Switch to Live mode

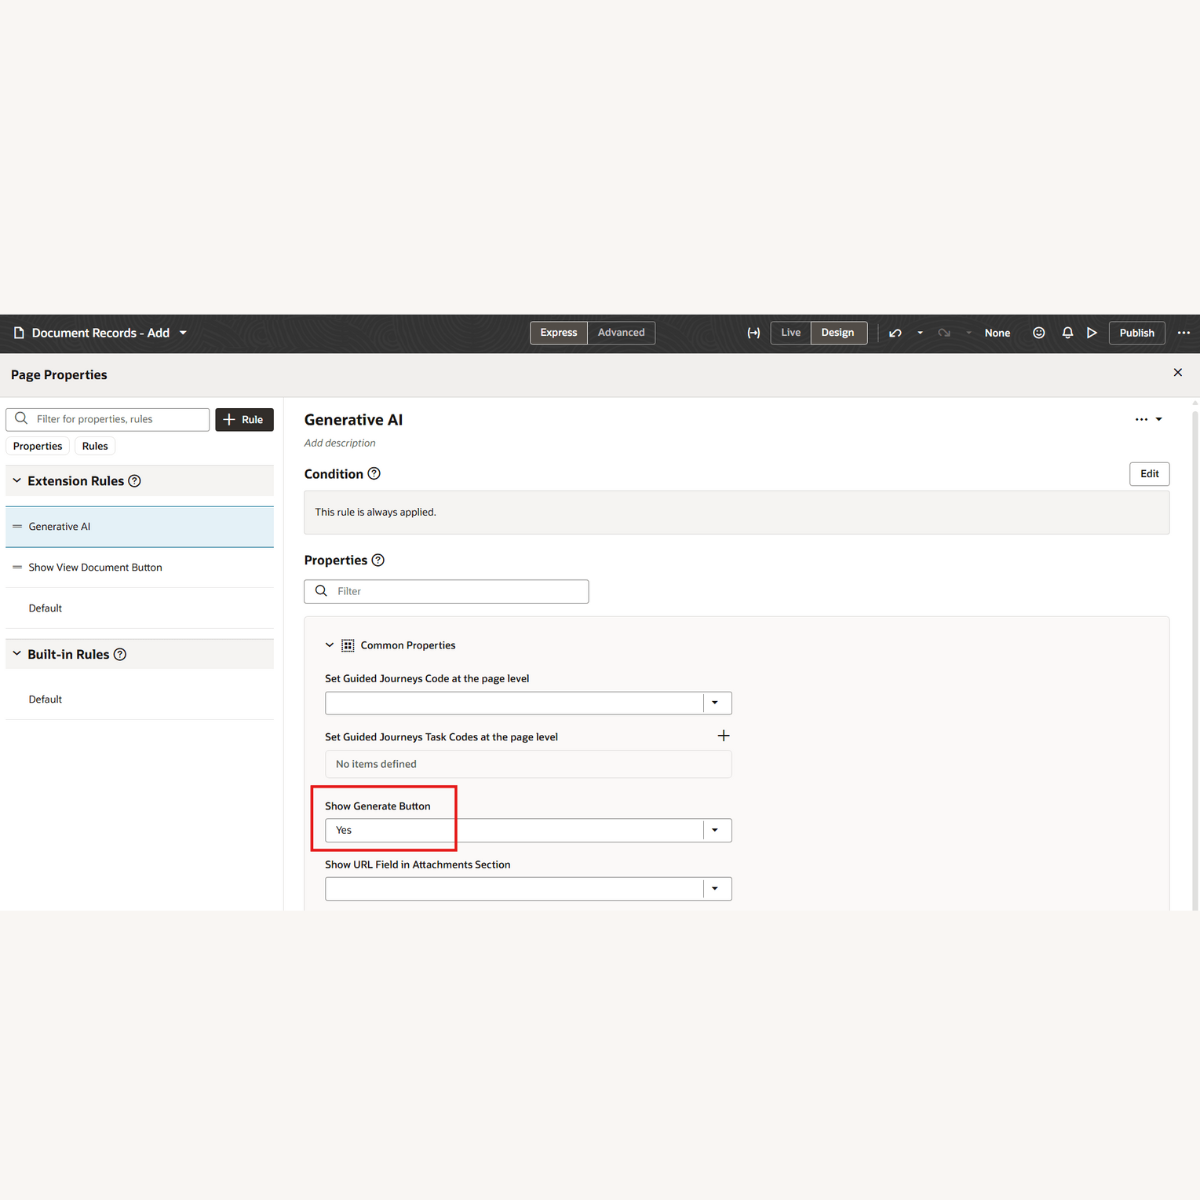pos(791,333)
